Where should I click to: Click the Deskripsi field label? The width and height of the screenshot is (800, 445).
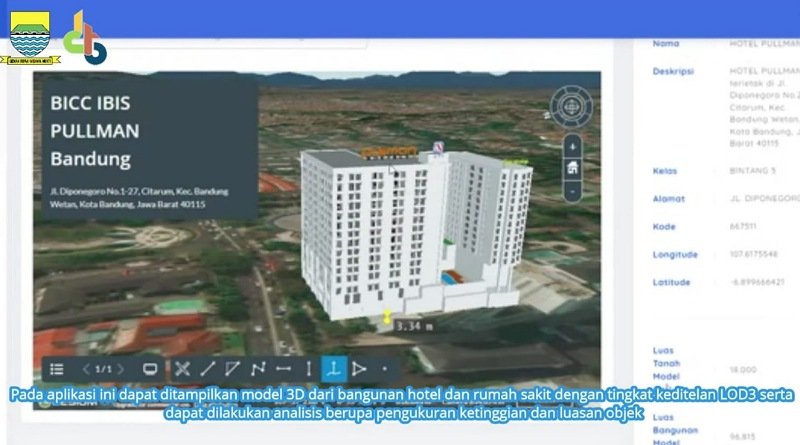[673, 71]
